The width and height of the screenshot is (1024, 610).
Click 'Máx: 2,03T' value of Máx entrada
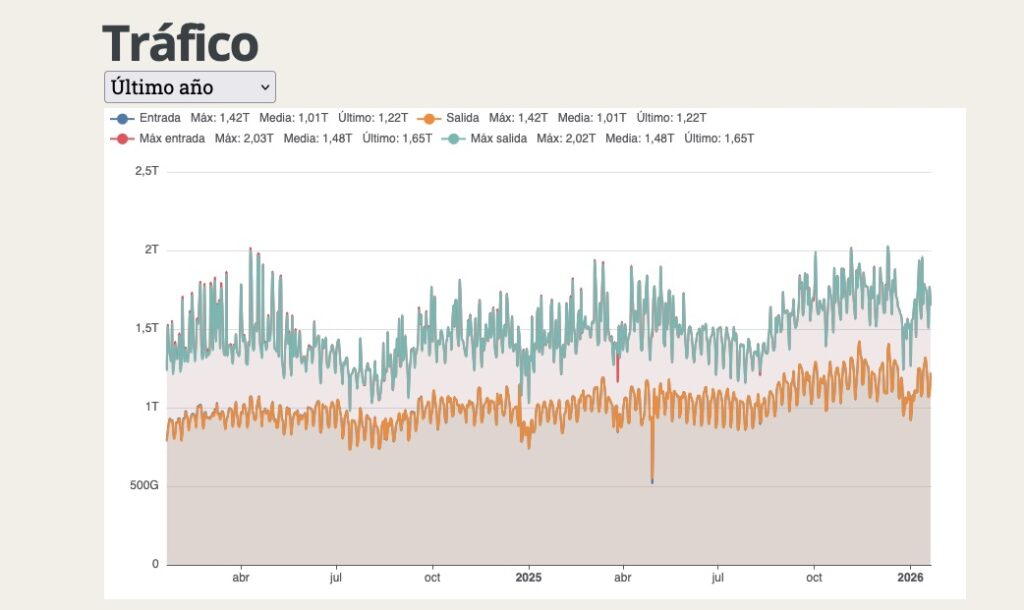point(245,138)
